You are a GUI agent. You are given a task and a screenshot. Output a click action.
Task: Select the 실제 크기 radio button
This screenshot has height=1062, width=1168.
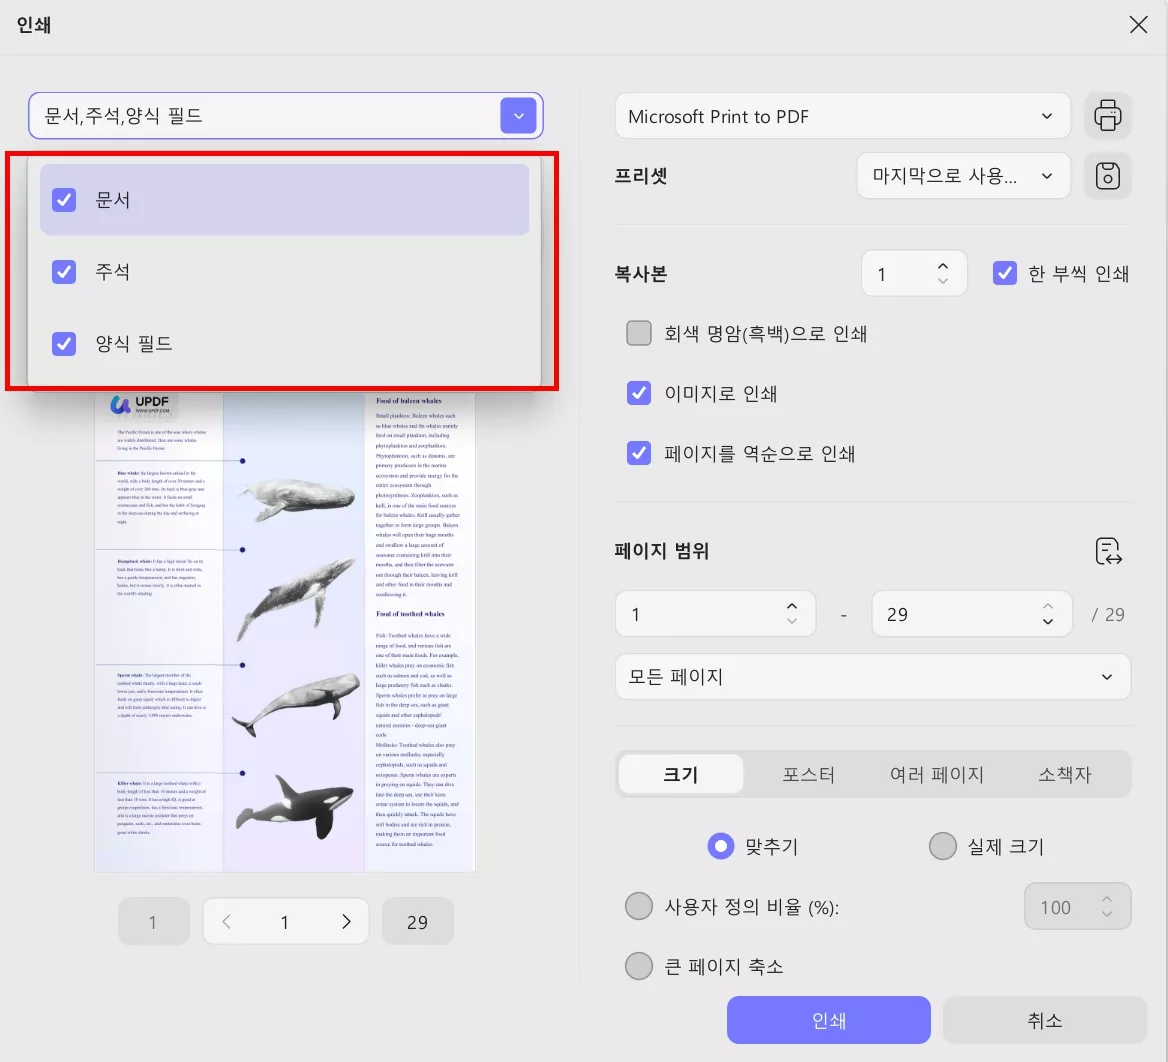942,845
